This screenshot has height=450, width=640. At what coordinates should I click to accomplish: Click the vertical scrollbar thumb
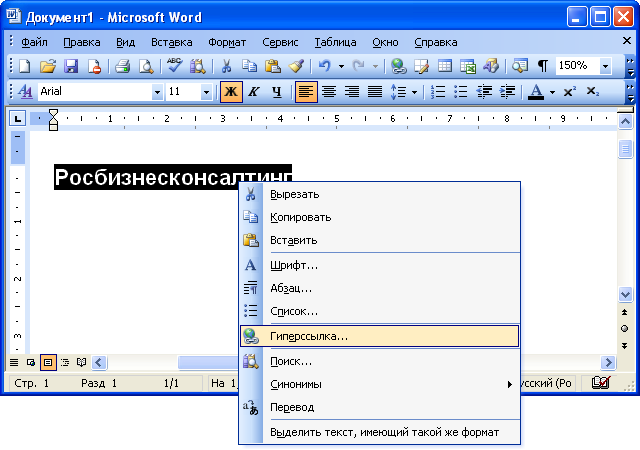tap(625, 148)
